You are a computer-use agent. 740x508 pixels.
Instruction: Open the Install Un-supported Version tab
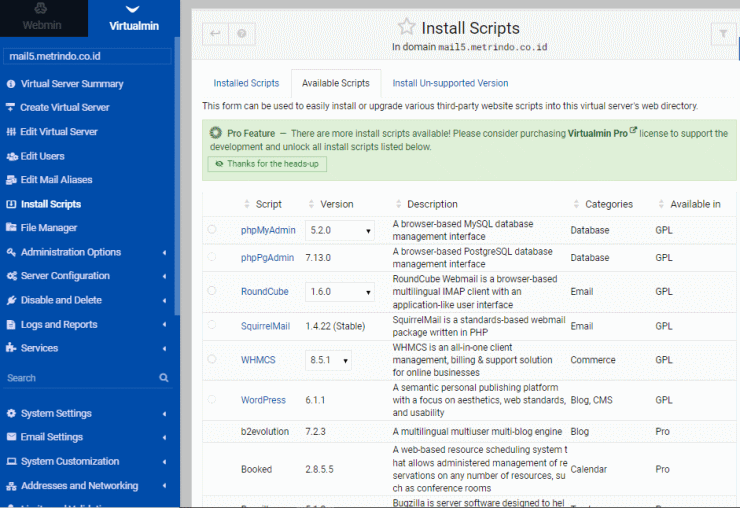tap(450, 83)
